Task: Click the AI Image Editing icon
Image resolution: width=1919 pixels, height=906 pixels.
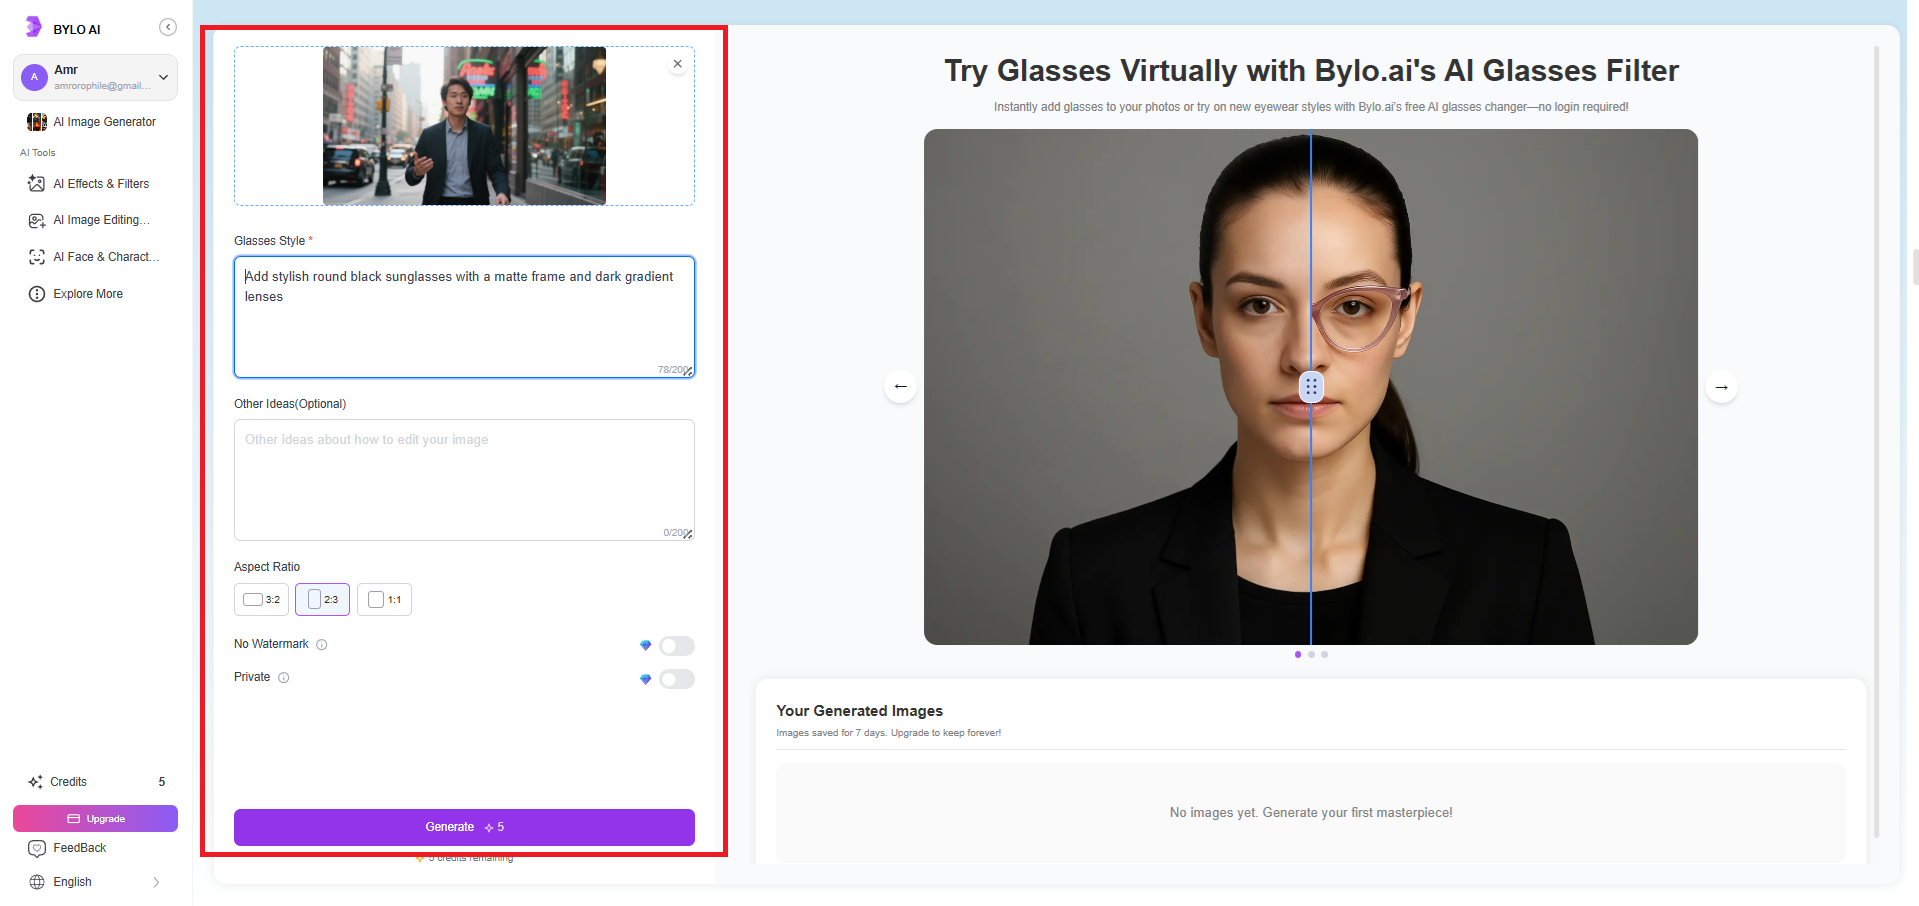Action: click(37, 220)
